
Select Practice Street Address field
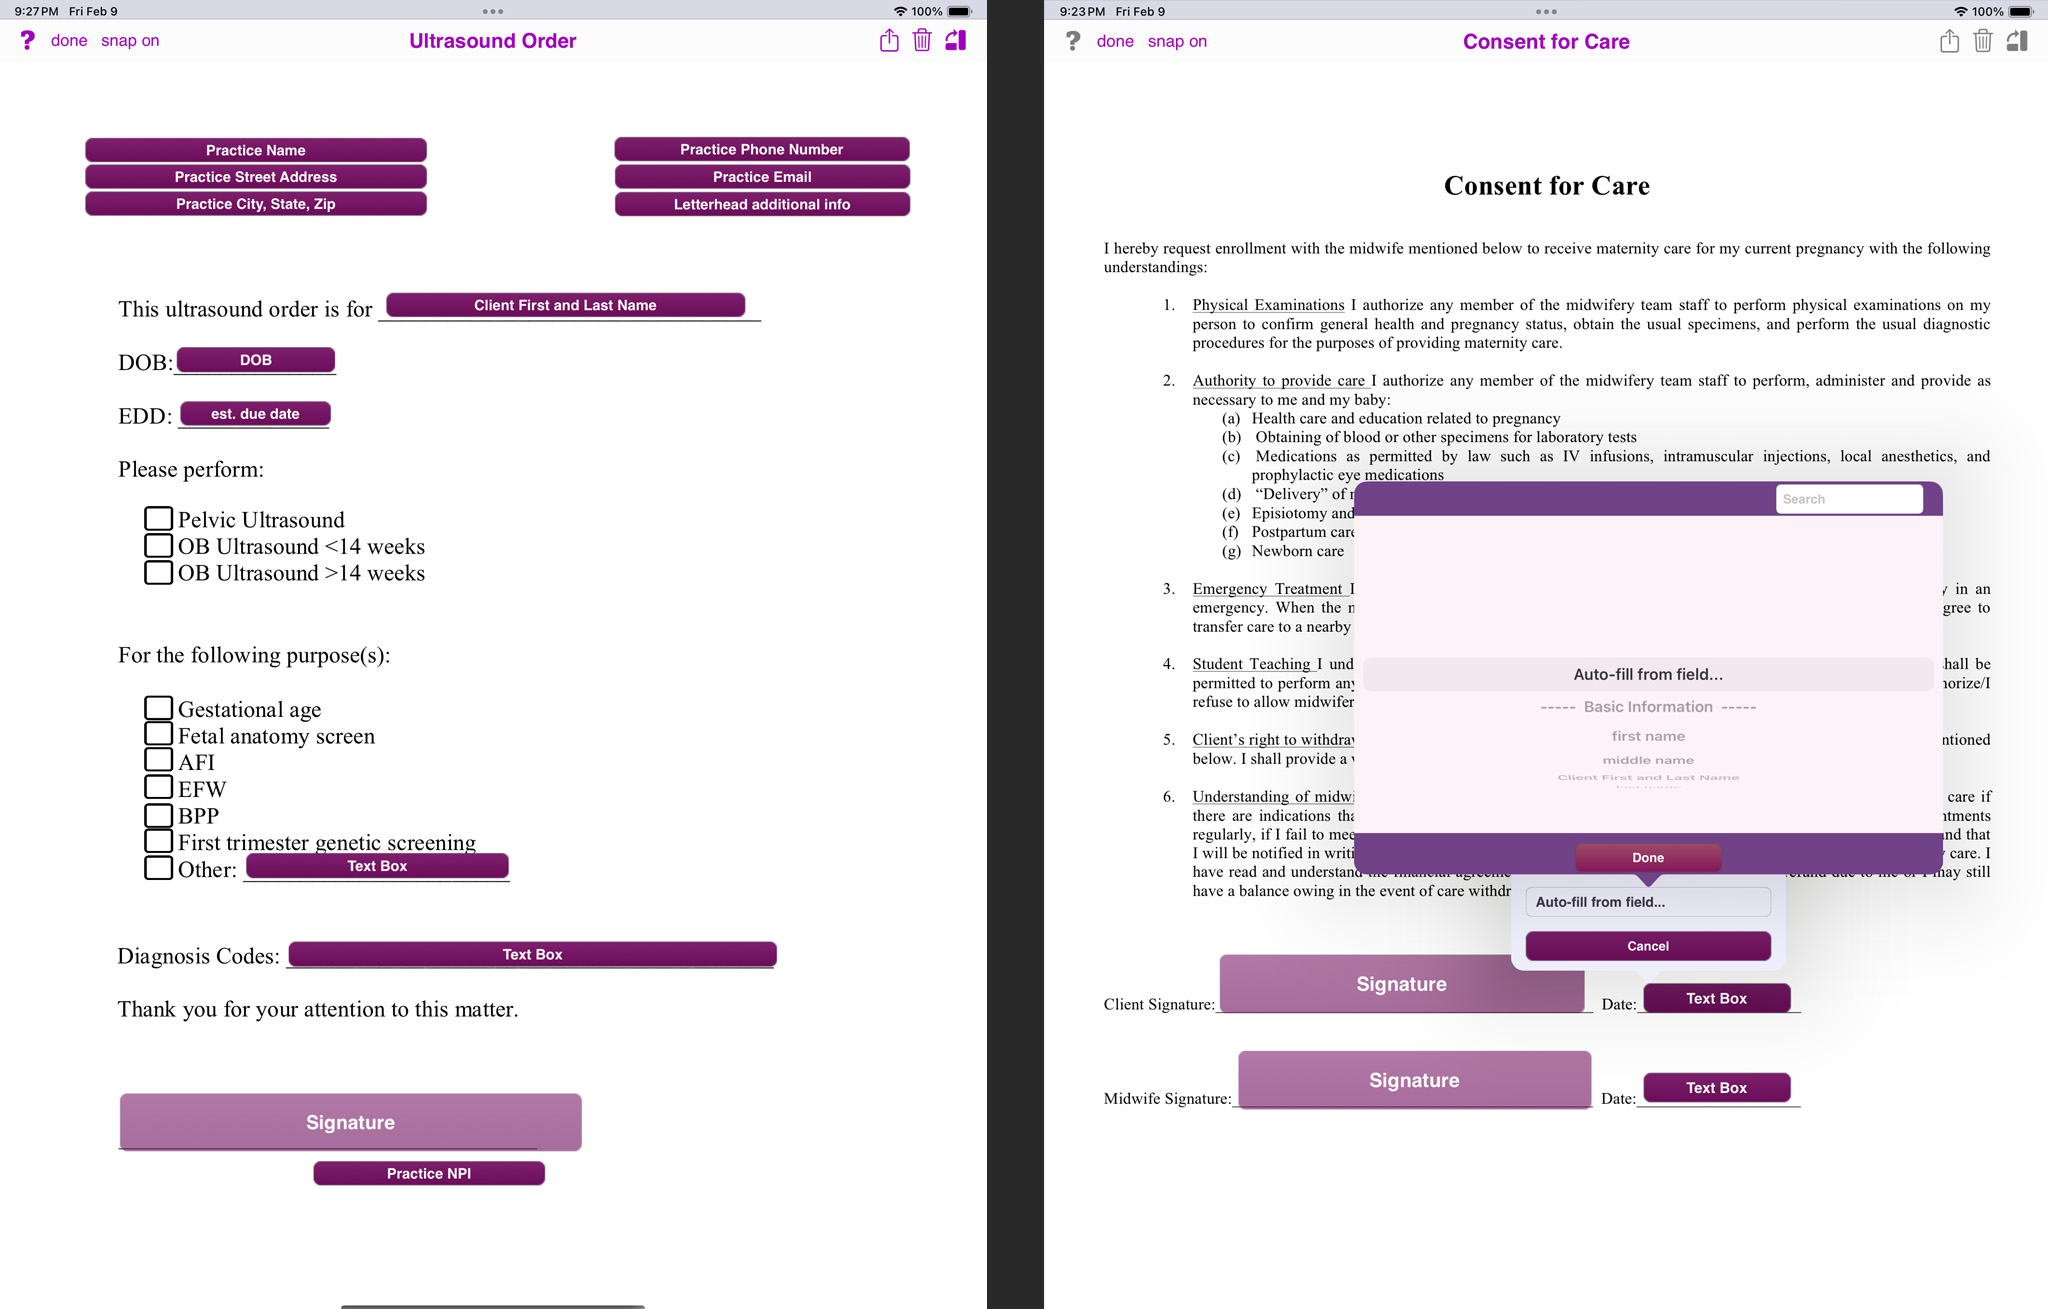pos(256,177)
